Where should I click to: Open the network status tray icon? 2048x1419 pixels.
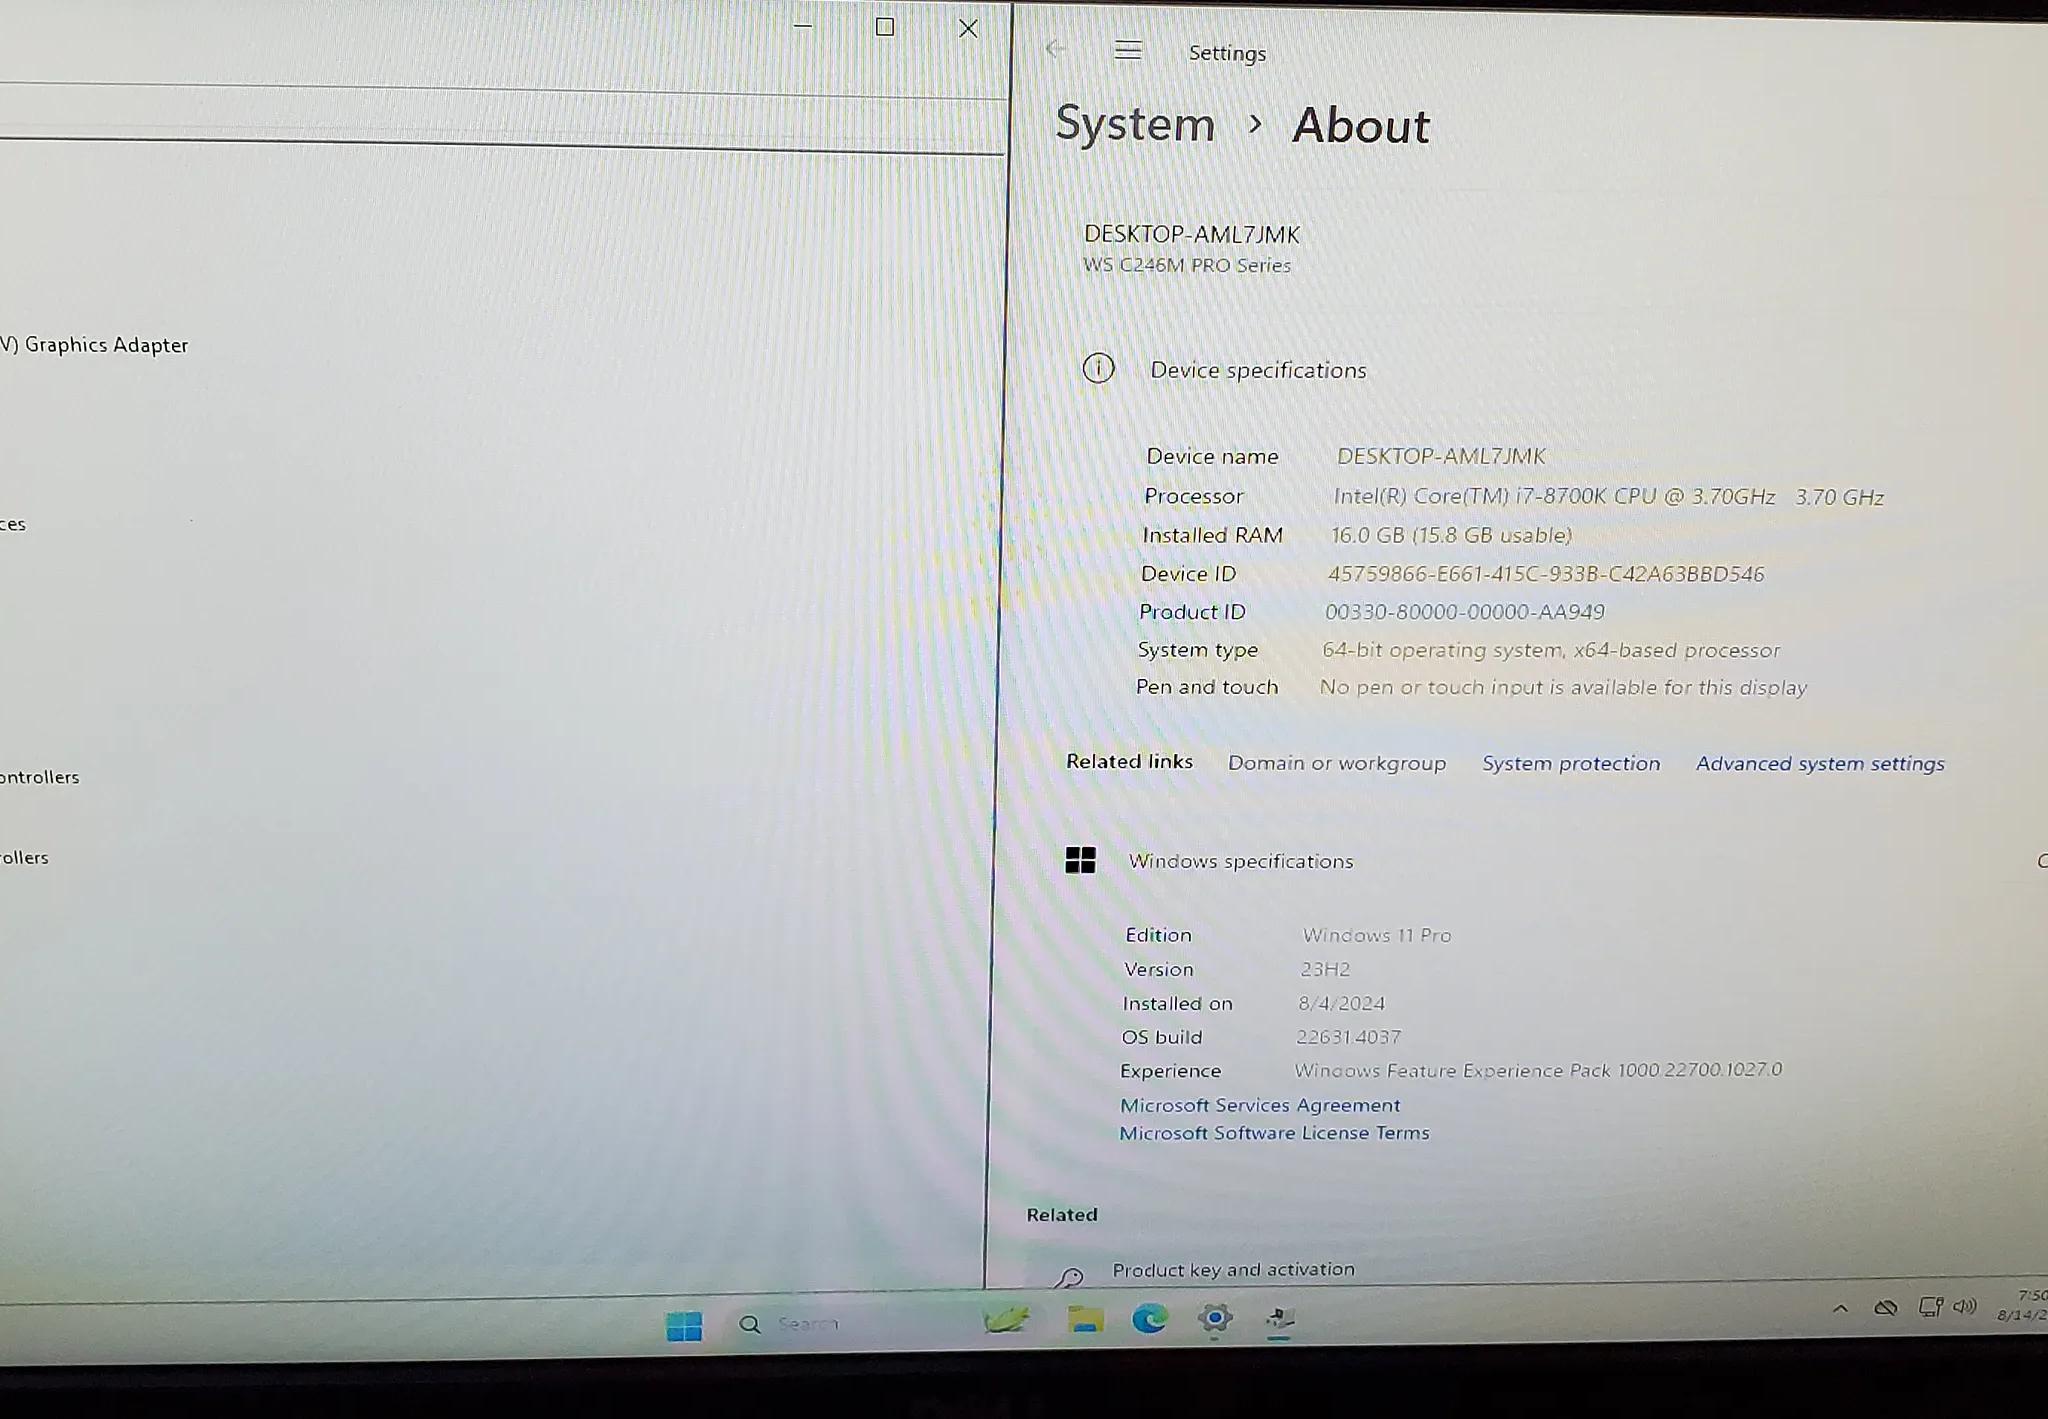pyautogui.click(x=1930, y=1306)
